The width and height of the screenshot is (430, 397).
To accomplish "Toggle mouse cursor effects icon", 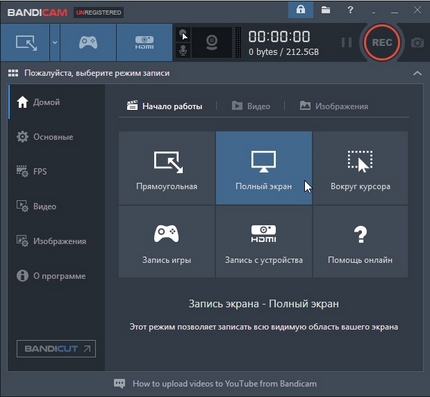I will tap(183, 35).
